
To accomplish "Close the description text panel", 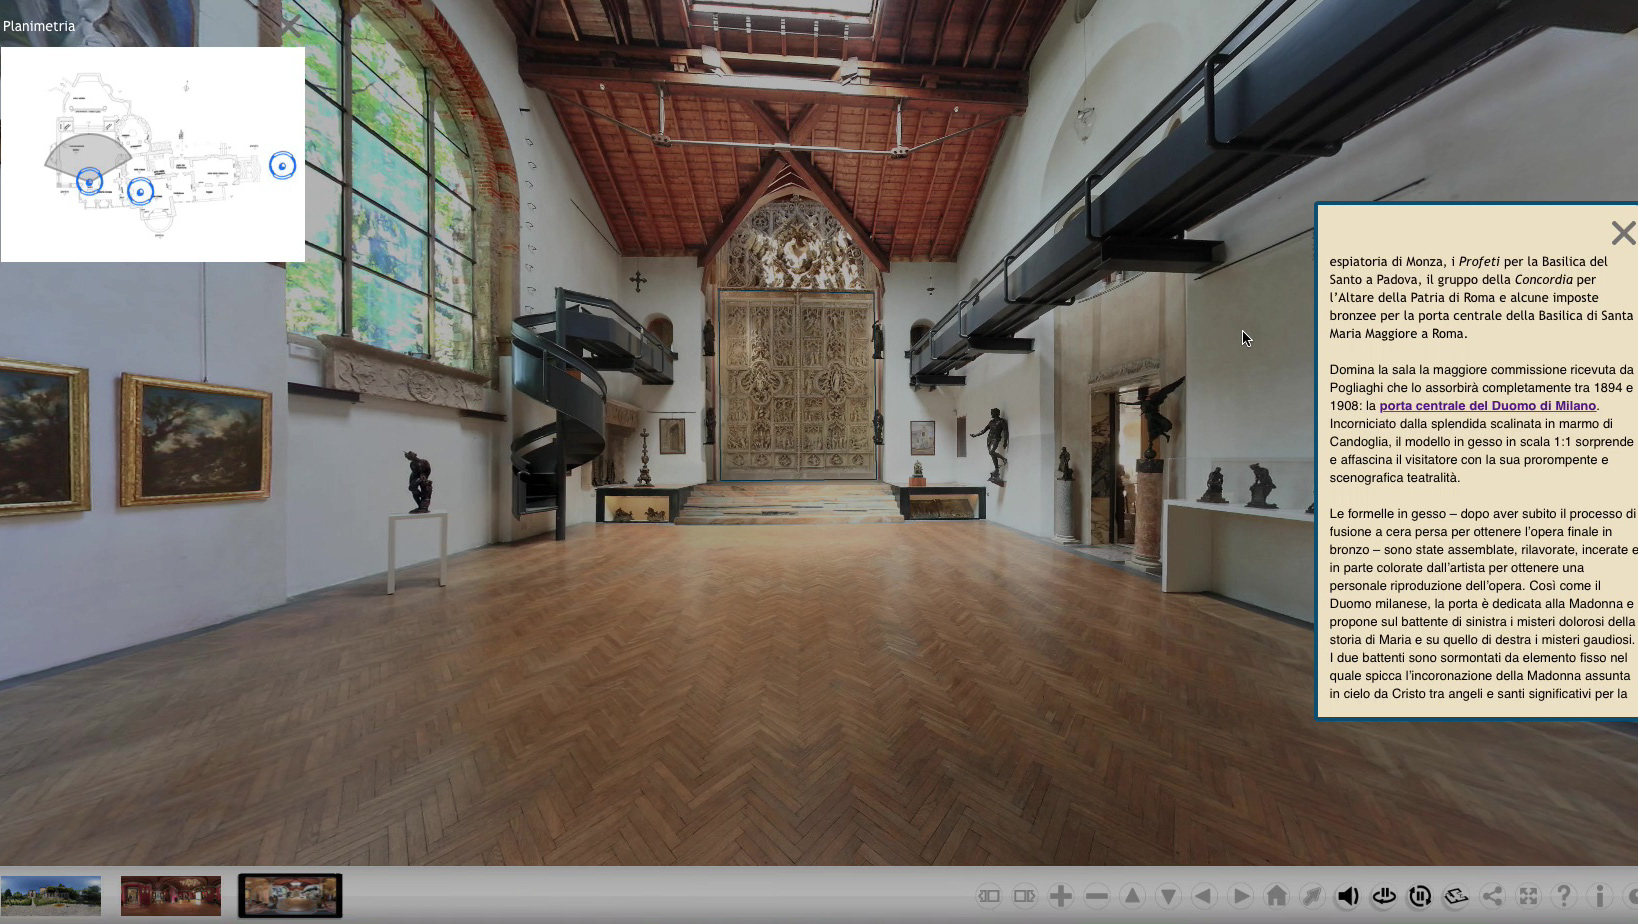I will pos(1623,233).
